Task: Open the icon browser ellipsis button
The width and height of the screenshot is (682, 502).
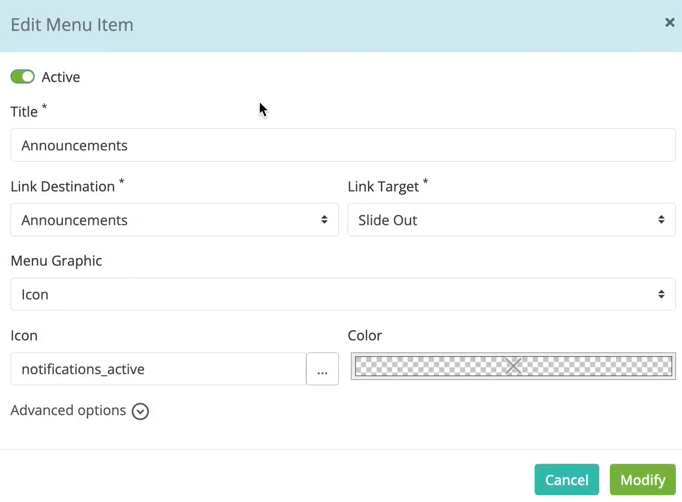Action: coord(322,369)
